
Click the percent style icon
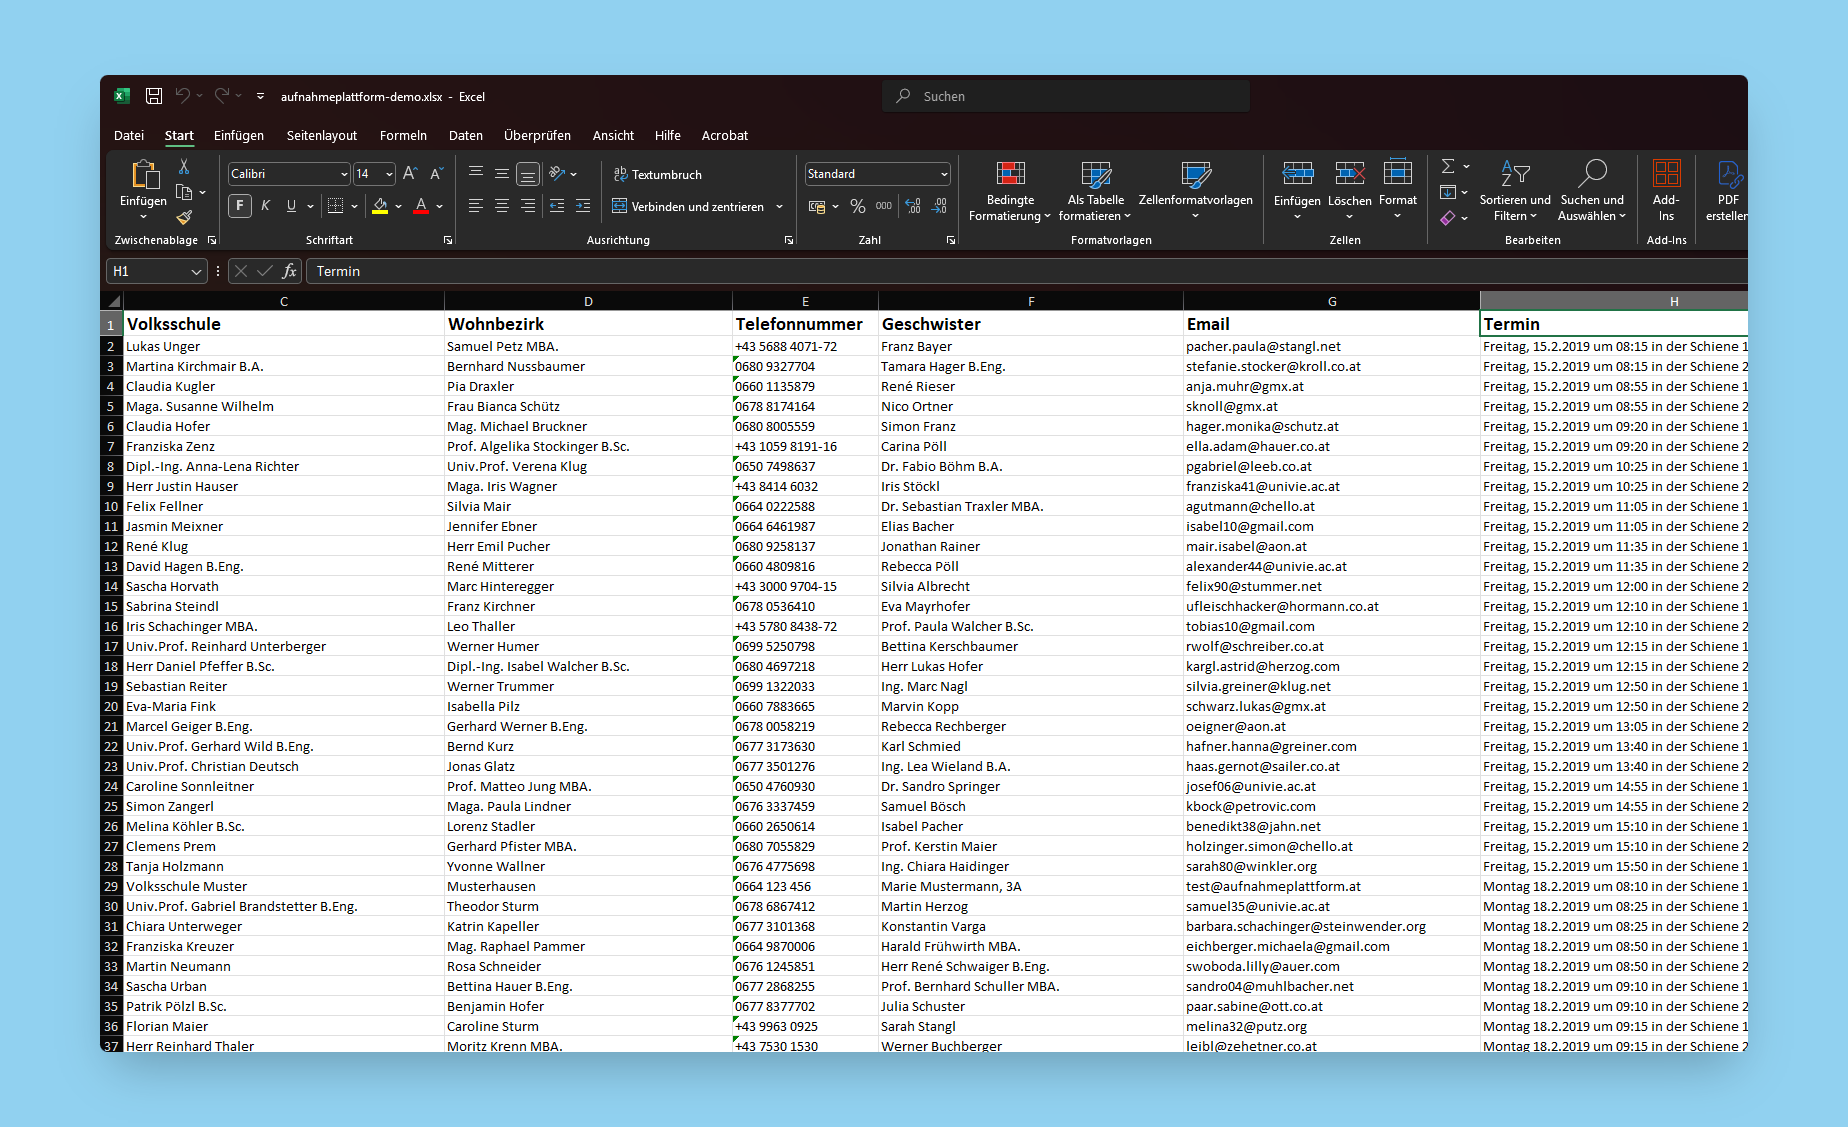click(x=857, y=206)
